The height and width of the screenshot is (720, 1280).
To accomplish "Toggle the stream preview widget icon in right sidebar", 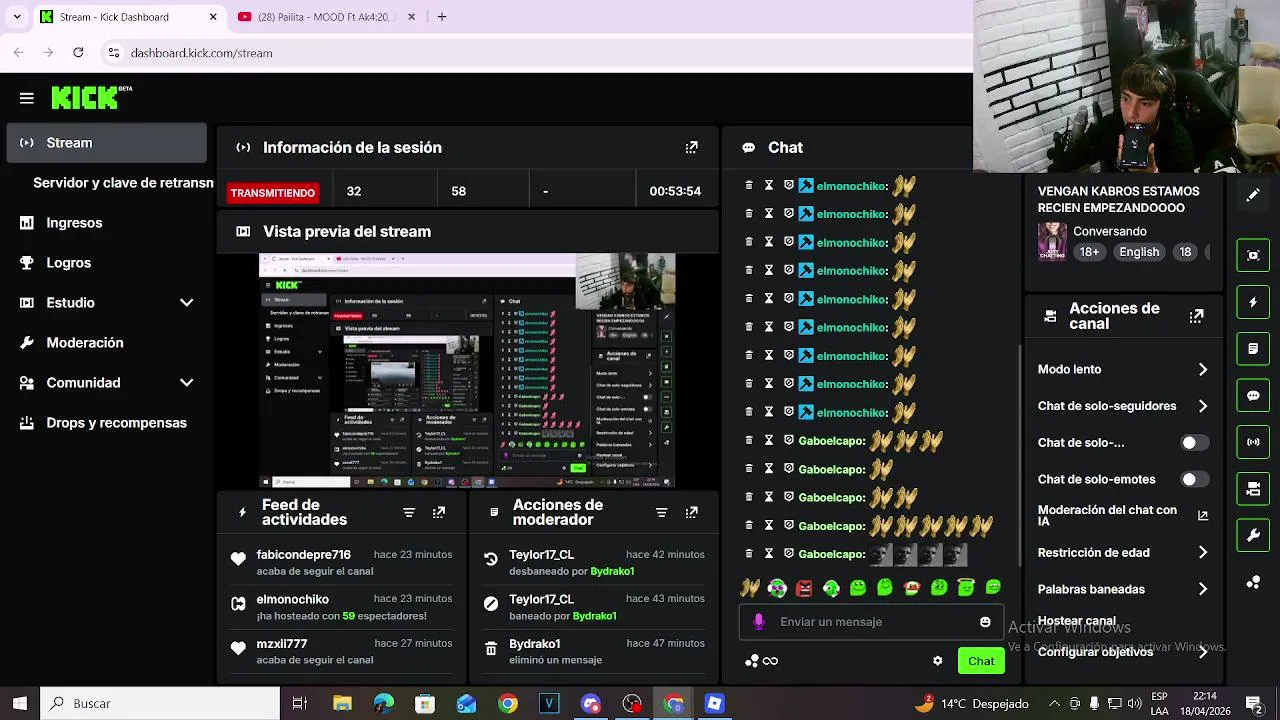I will point(1253,255).
